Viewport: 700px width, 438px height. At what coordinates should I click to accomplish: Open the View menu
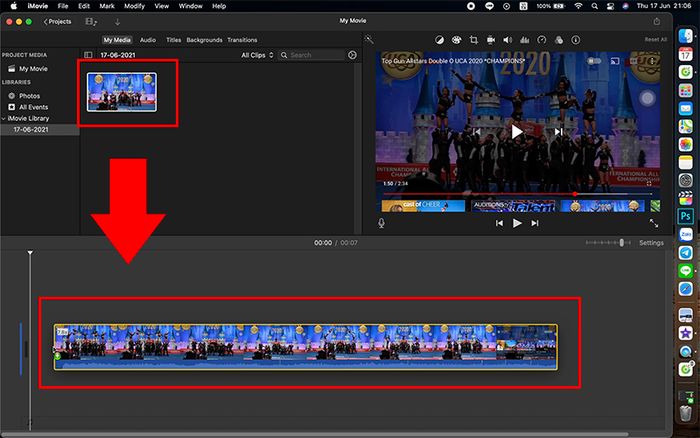coord(162,6)
